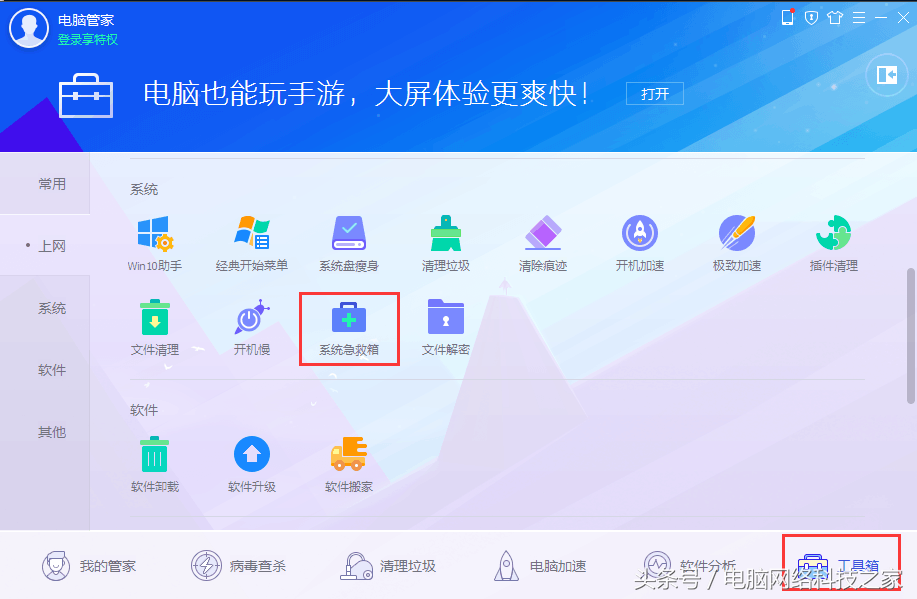Image resolution: width=917 pixels, height=599 pixels.
Task: Select the 常用 sidebar tab
Action: pos(45,184)
